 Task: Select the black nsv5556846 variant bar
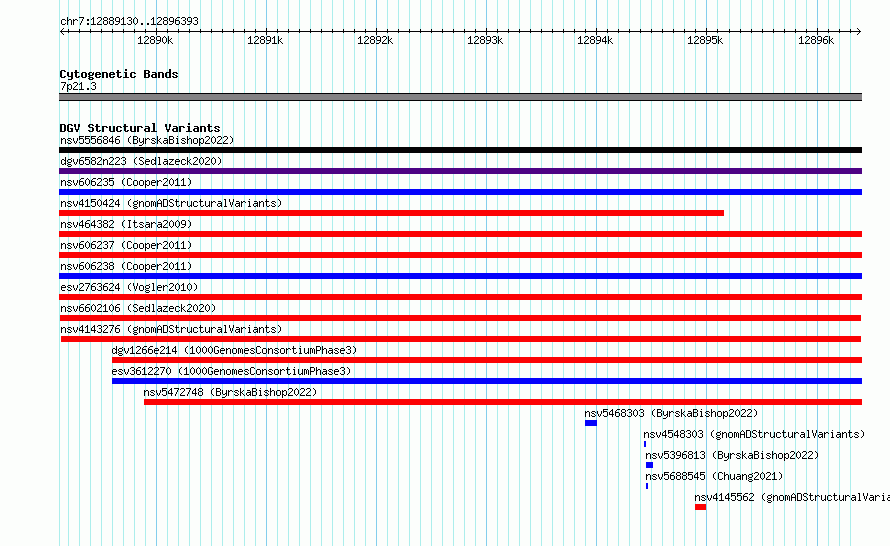coord(460,150)
